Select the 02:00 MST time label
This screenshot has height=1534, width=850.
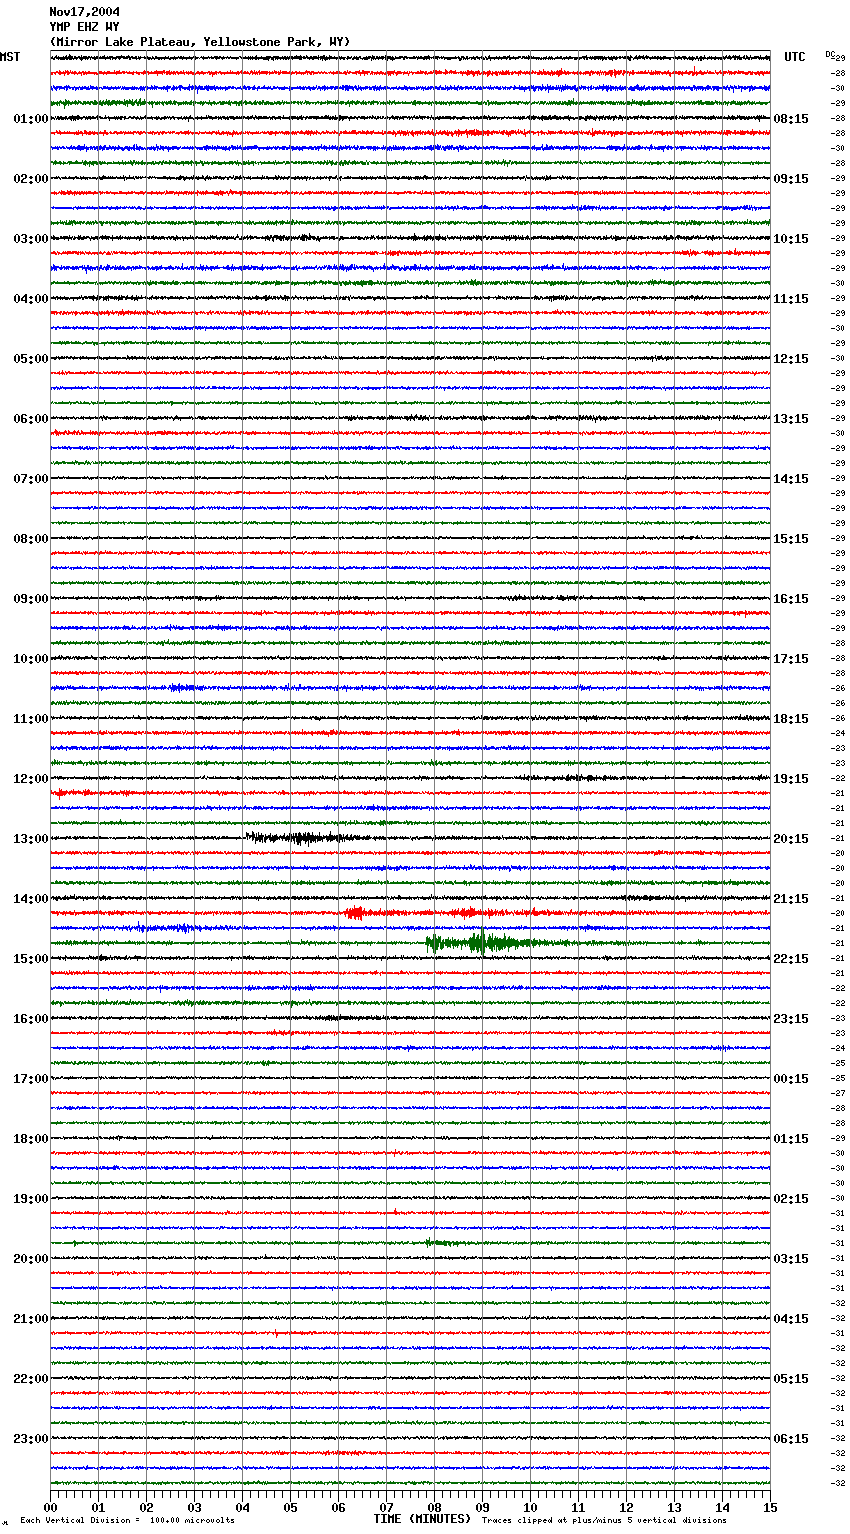point(31,179)
